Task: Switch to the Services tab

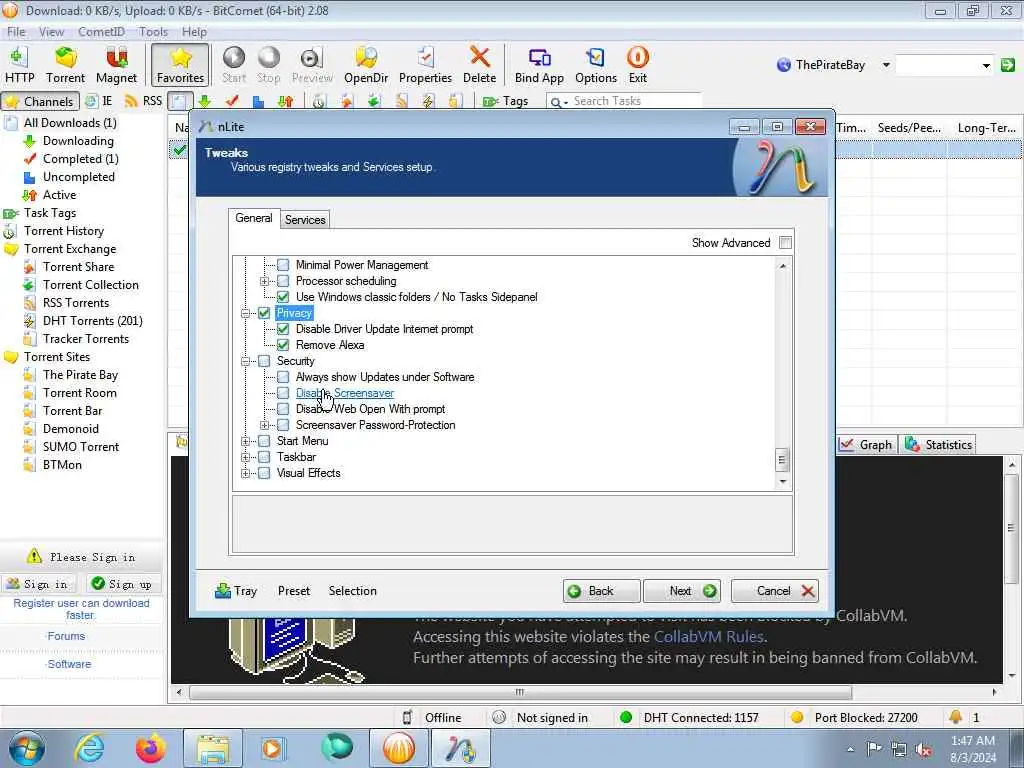Action: coord(305,220)
